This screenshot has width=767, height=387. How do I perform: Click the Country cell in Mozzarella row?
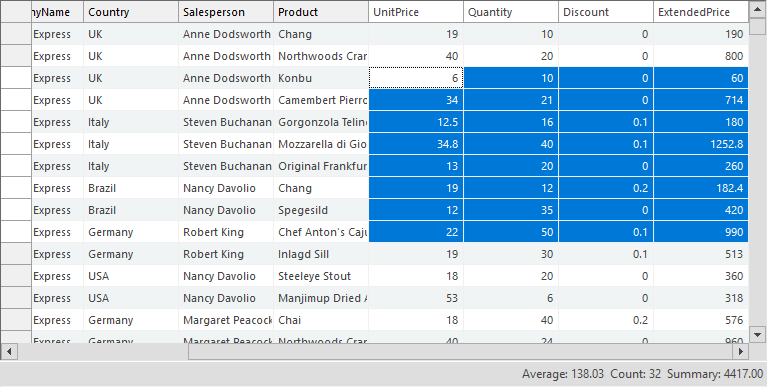tap(131, 144)
